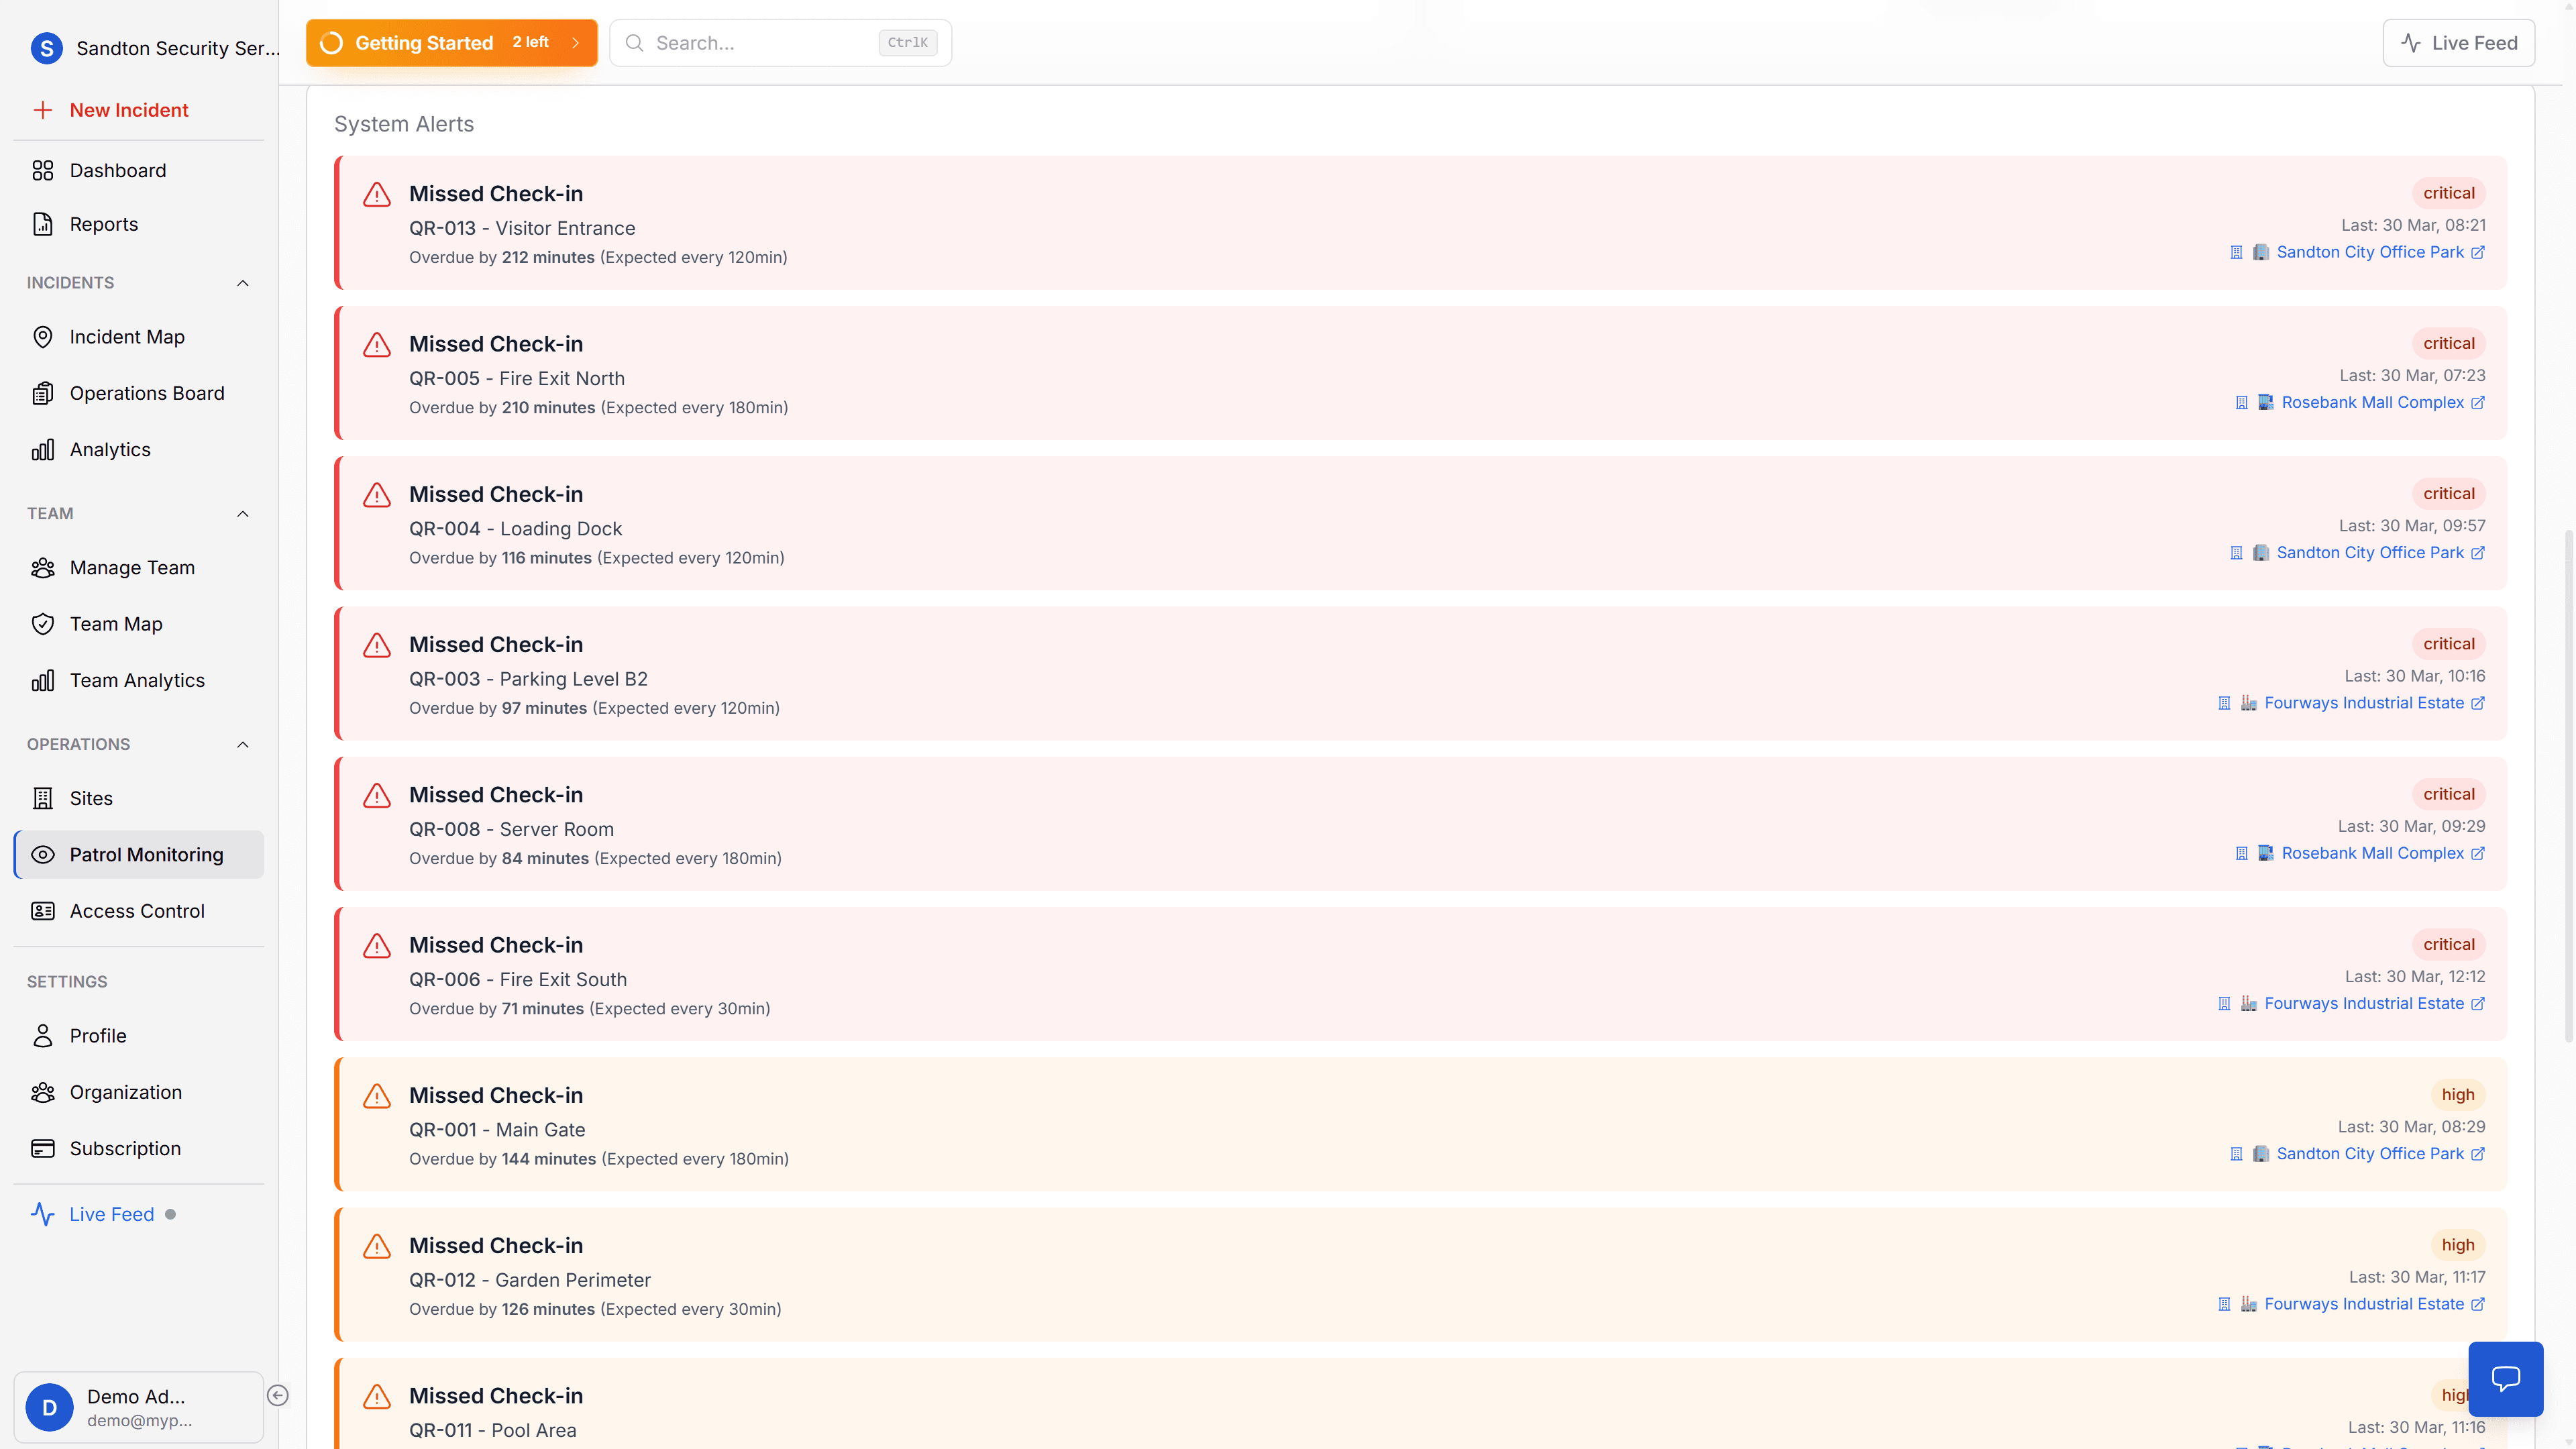Viewport: 2576px width, 1449px height.
Task: Open the chat support widget
Action: coord(2505,1379)
